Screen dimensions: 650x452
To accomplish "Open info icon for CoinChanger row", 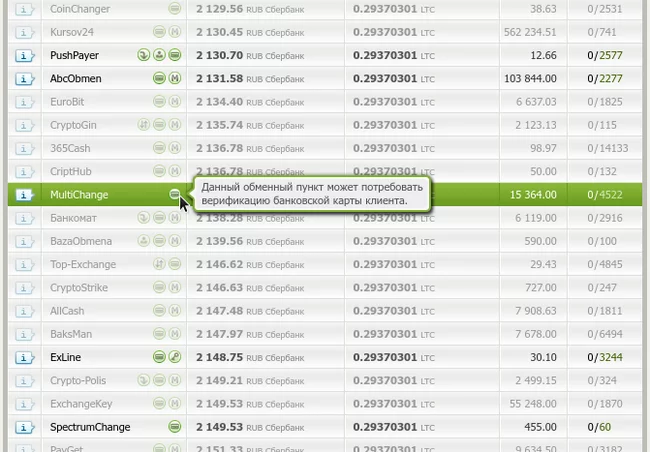I will tap(24, 9).
